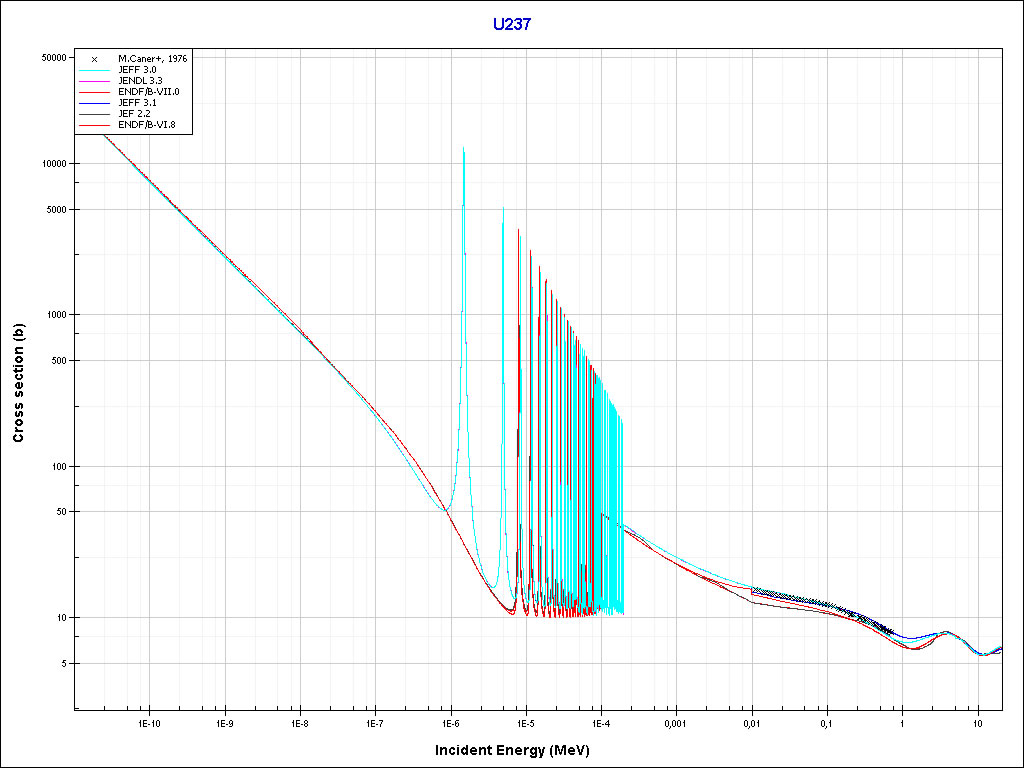Click the 1E-10 tick label on x-axis

coord(148,722)
